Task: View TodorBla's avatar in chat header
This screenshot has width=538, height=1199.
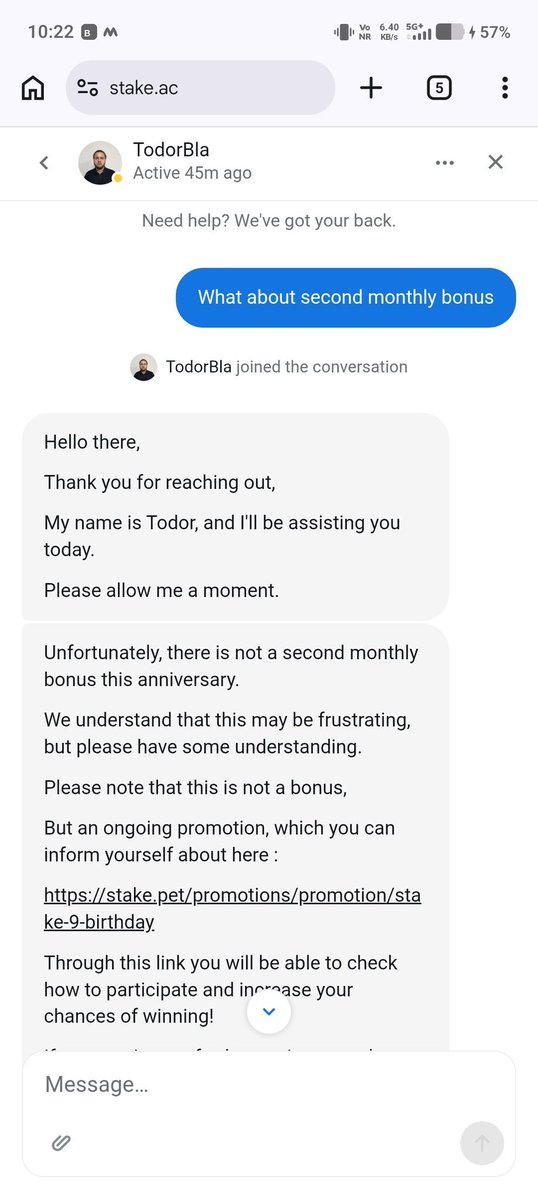Action: pos(100,162)
